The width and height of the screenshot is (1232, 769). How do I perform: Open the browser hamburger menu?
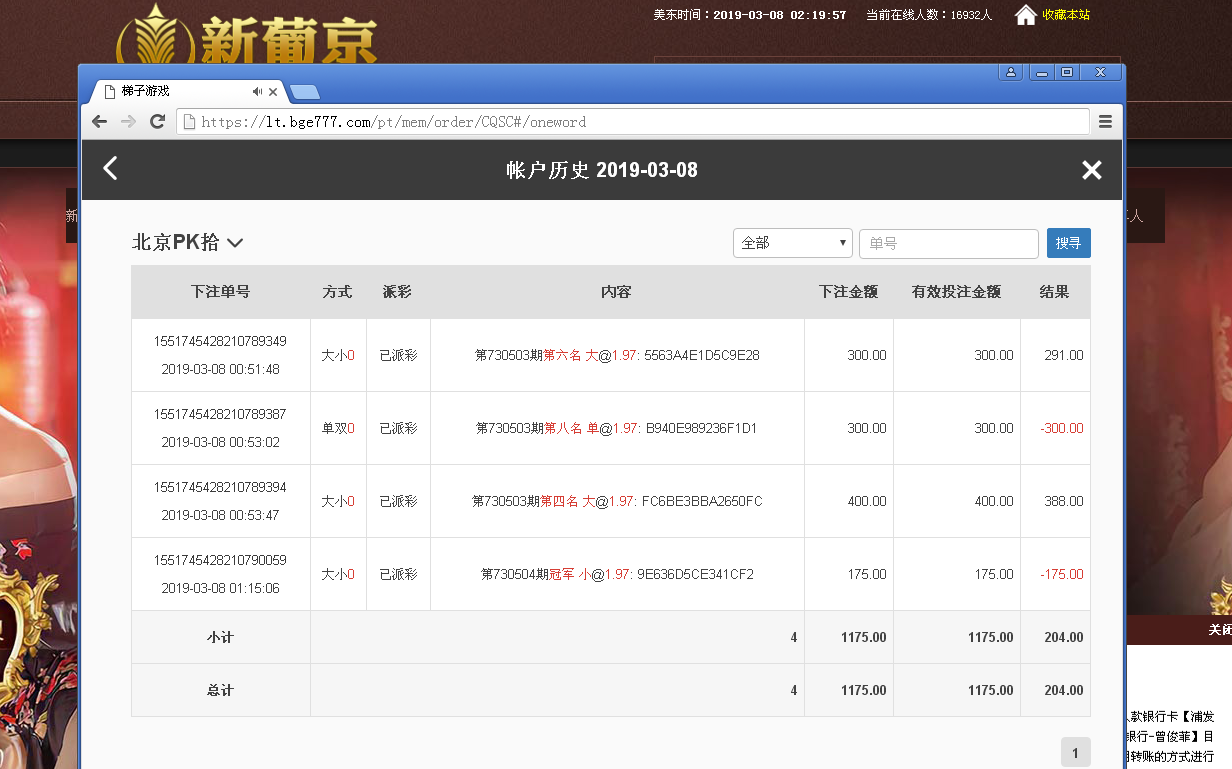(1105, 122)
